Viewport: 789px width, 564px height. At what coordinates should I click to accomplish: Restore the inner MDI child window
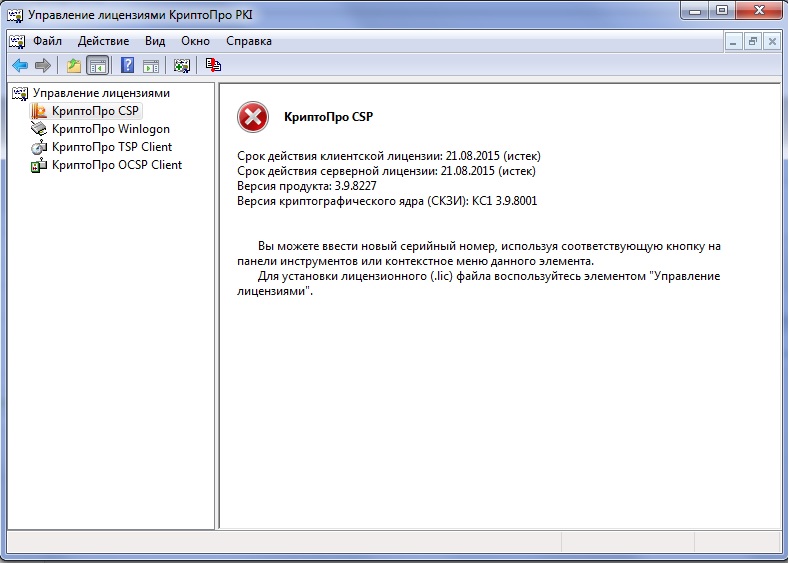click(x=753, y=42)
